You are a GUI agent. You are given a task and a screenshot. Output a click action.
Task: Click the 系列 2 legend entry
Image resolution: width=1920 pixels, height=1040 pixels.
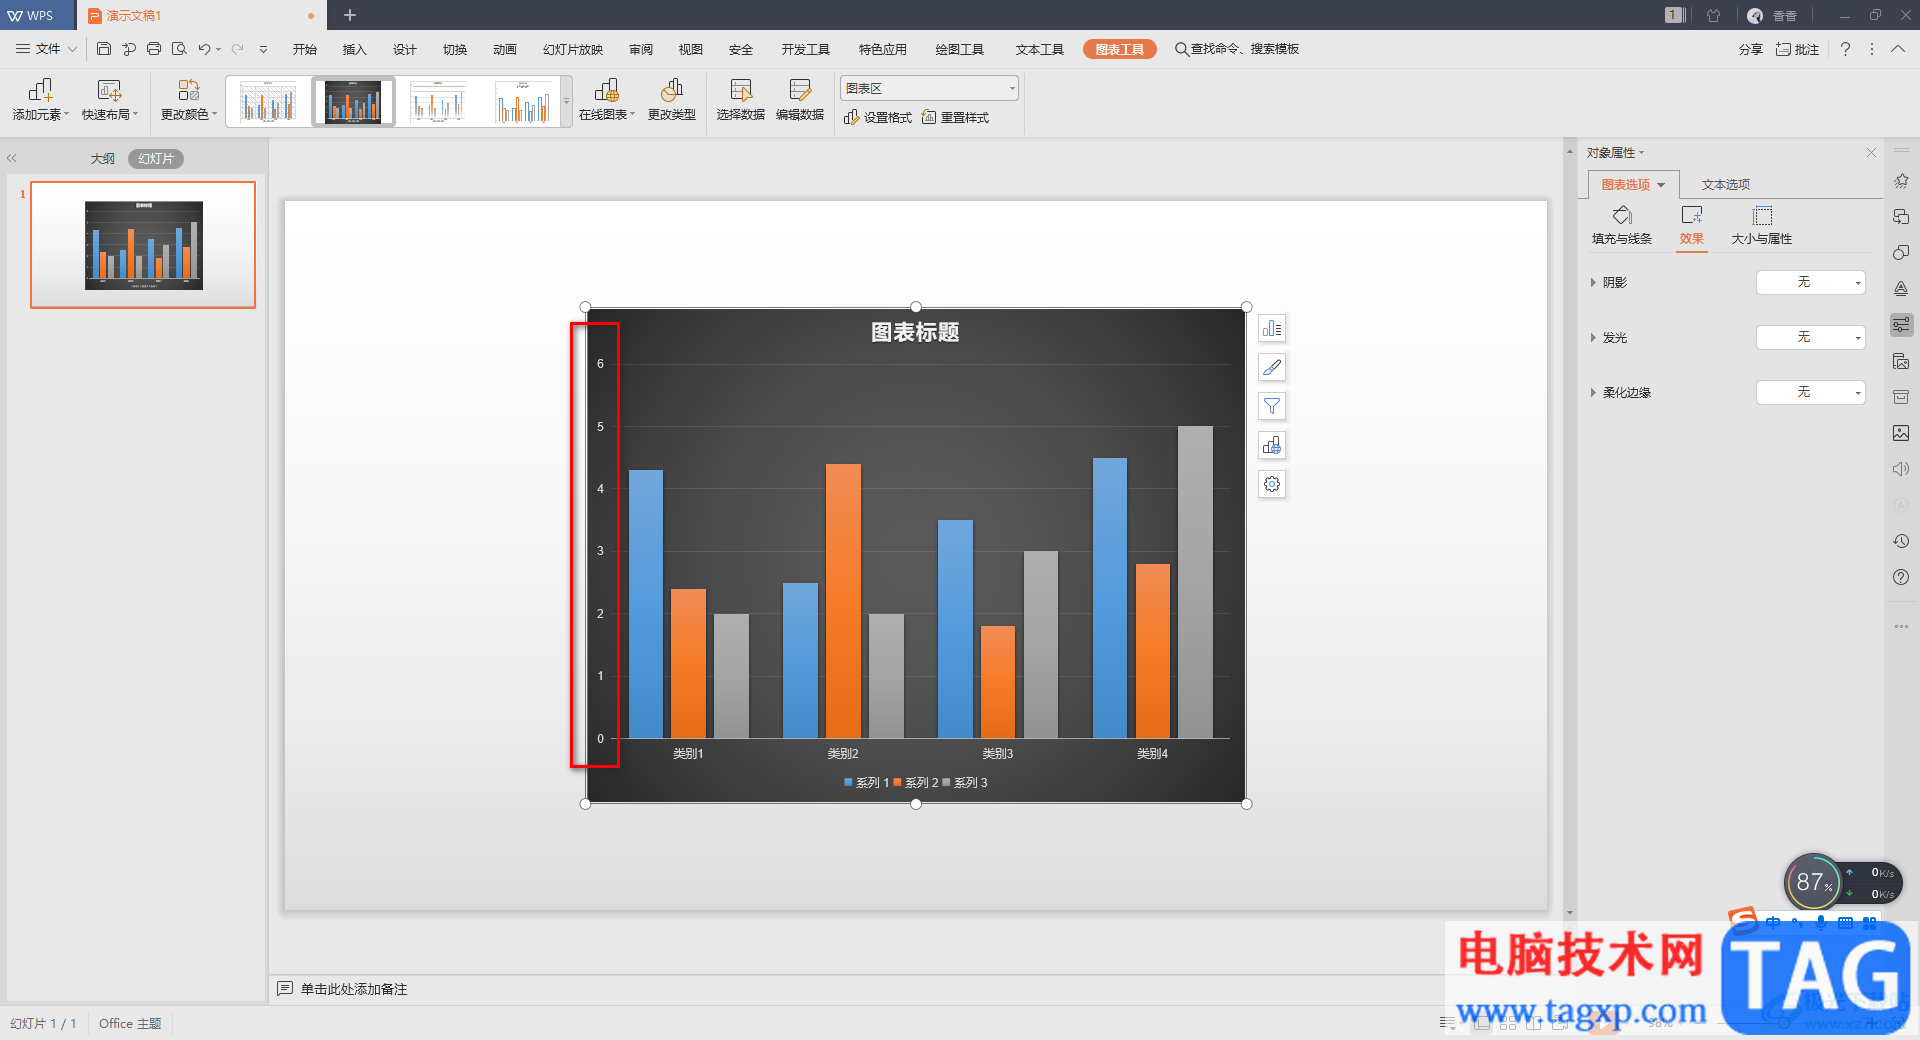pyautogui.click(x=916, y=783)
